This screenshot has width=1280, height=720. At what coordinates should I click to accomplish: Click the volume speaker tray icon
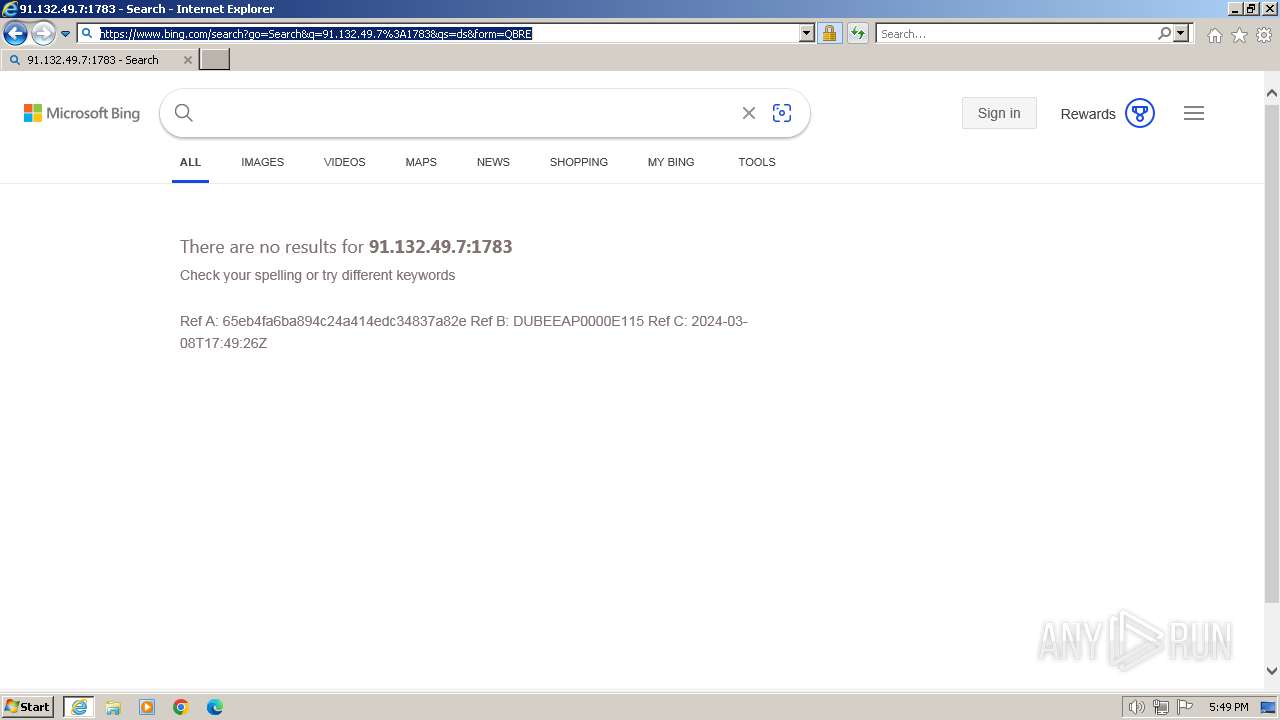[1136, 707]
